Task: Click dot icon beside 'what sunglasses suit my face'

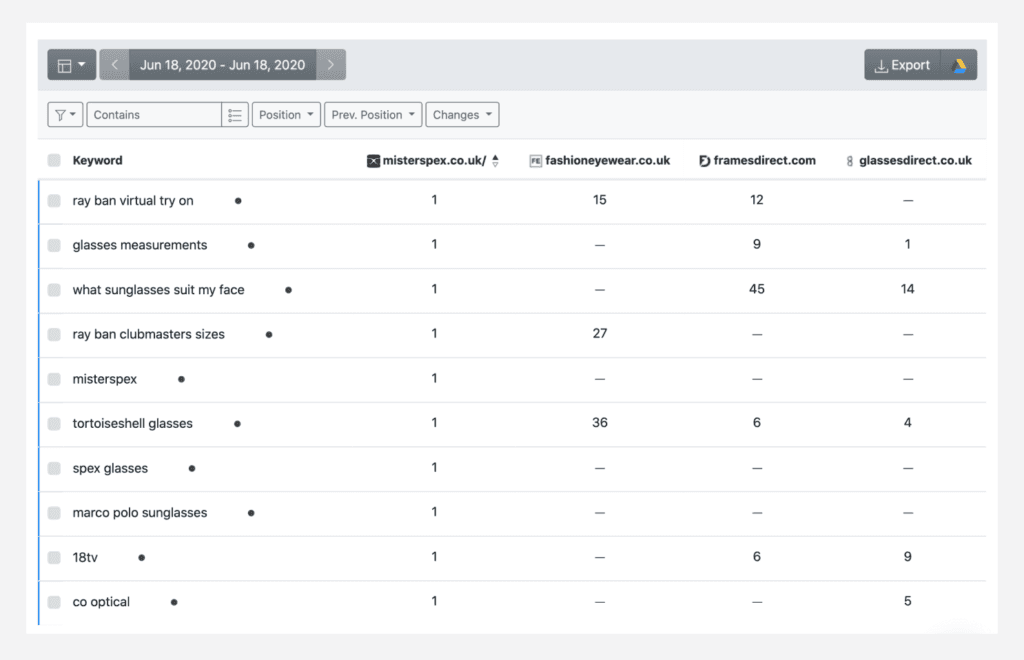Action: (x=289, y=290)
